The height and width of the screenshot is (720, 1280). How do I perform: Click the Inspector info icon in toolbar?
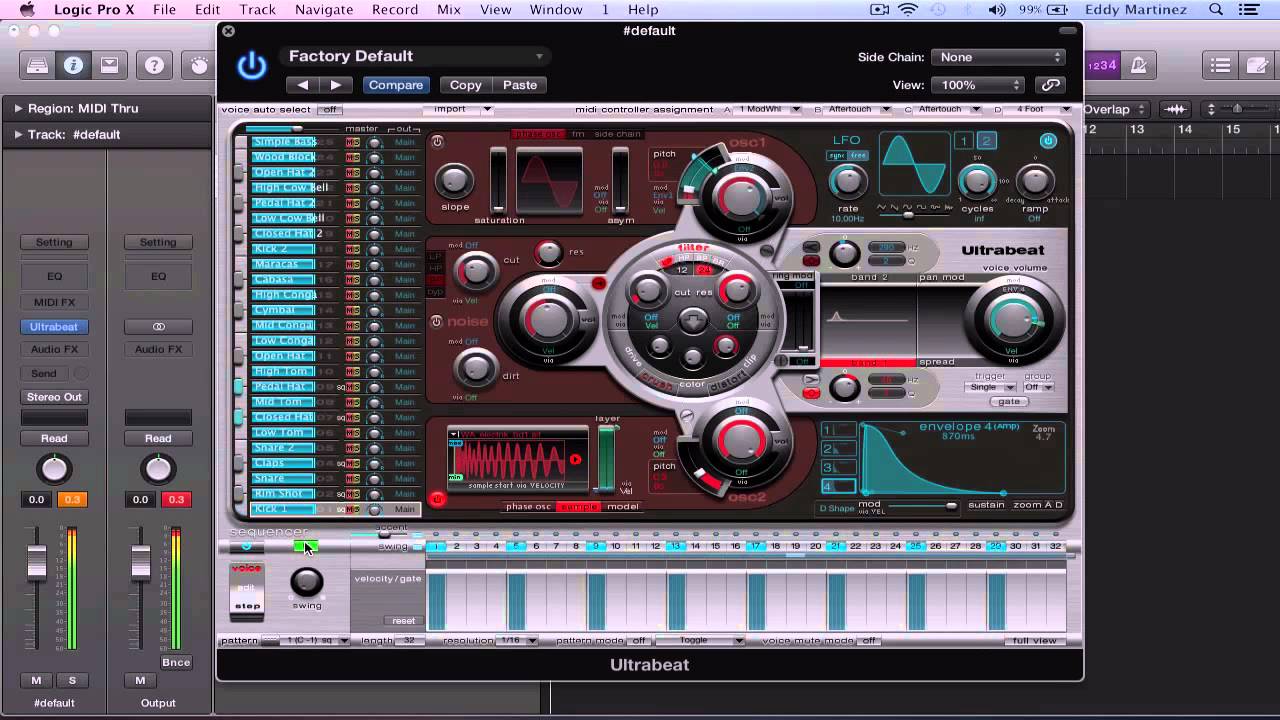coord(73,66)
